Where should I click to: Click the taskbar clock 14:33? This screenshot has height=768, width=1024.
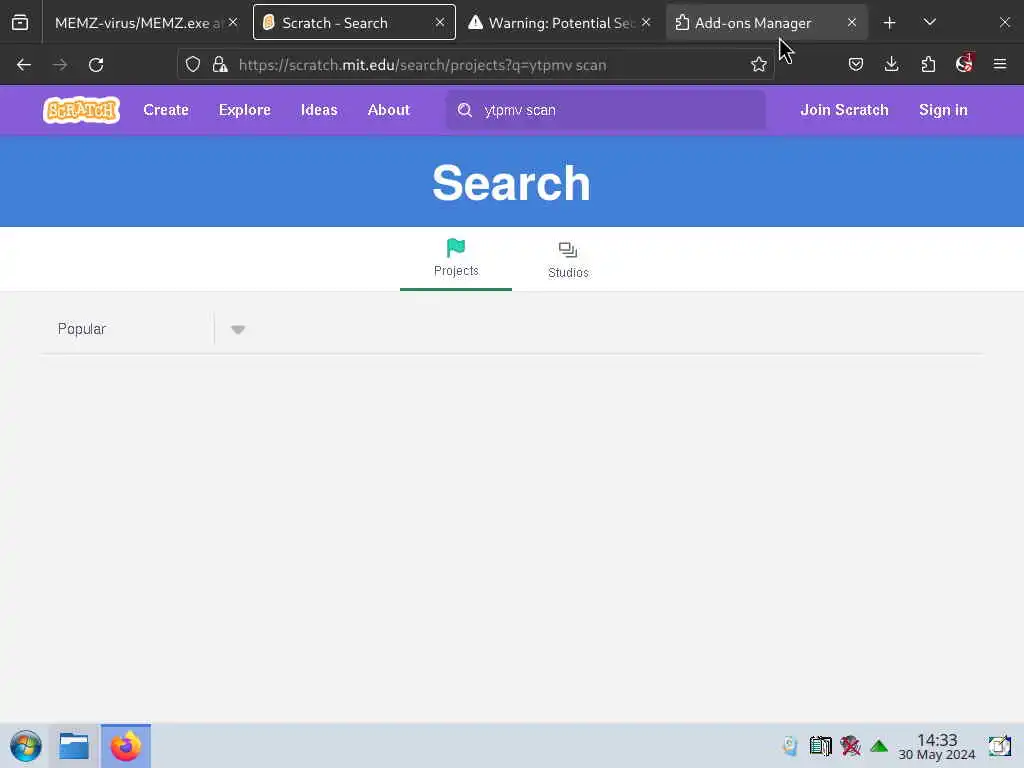[936, 746]
